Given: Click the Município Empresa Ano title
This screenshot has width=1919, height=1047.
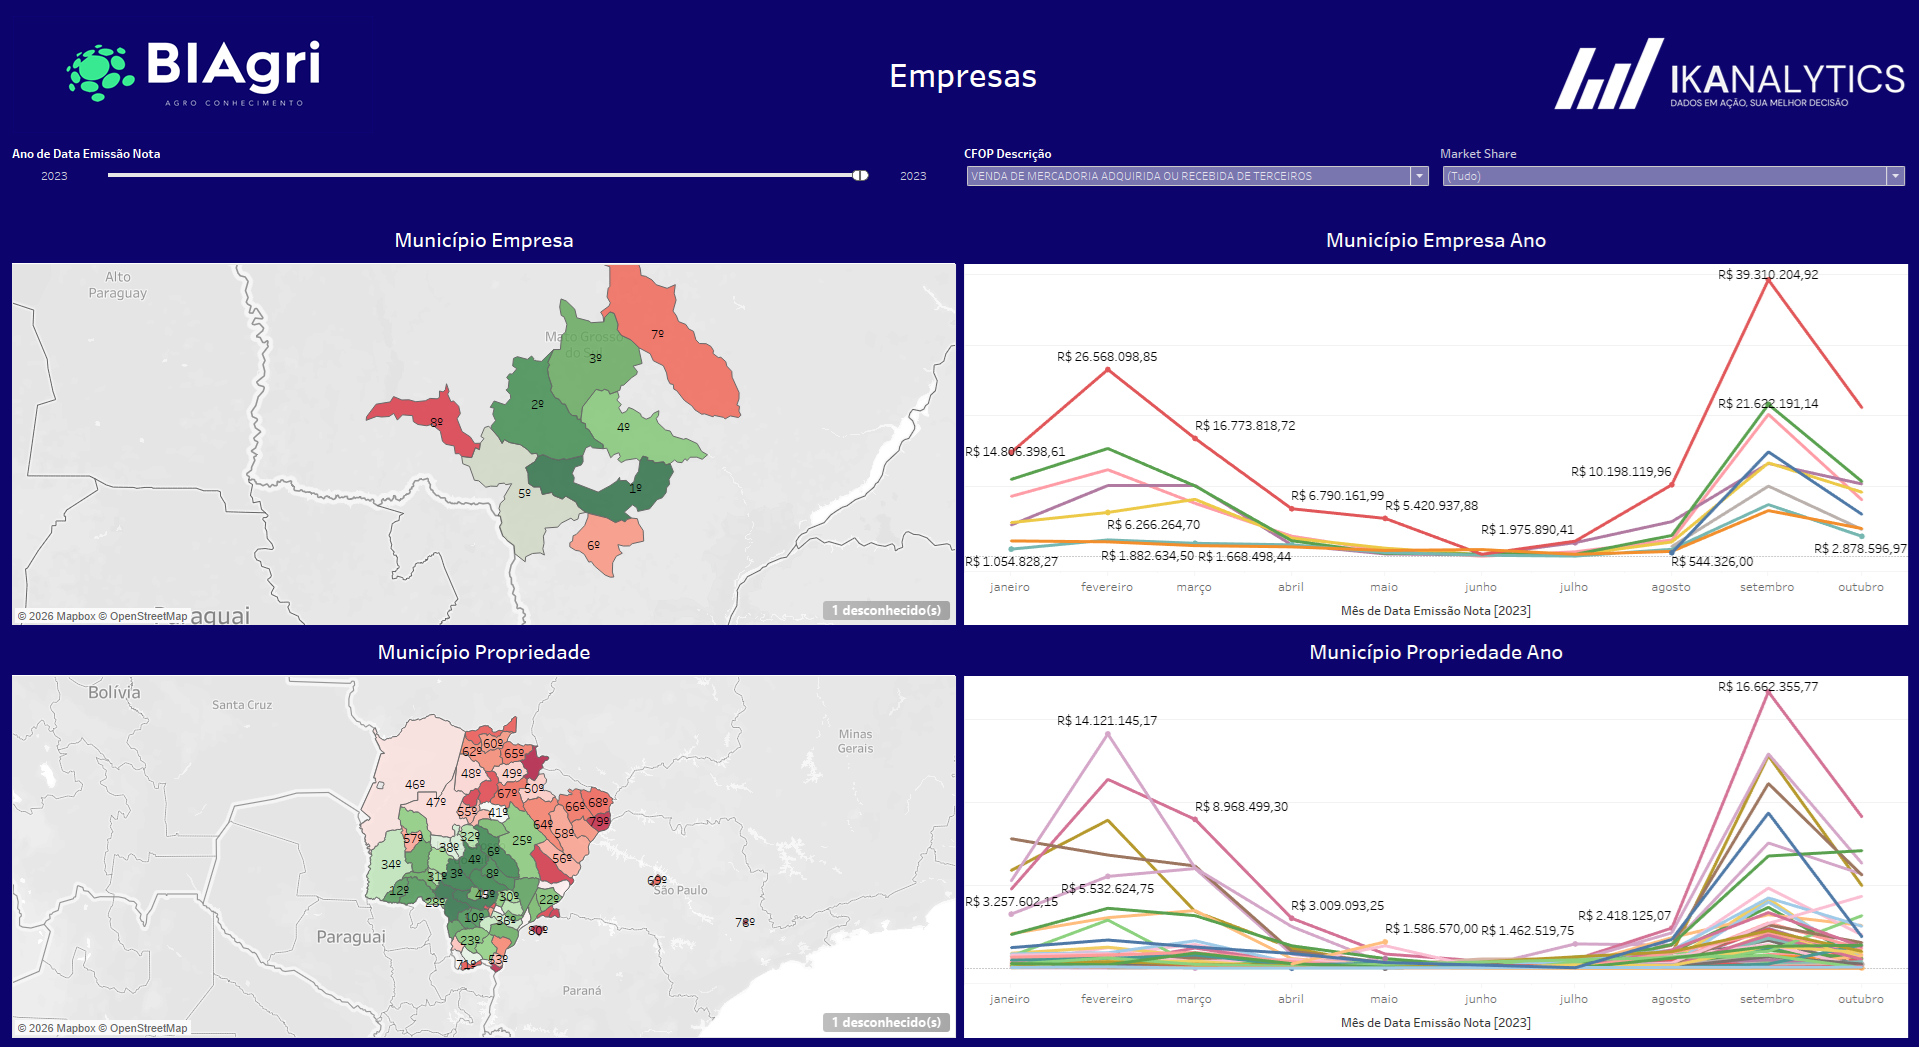Looking at the screenshot, I should tap(1436, 240).
